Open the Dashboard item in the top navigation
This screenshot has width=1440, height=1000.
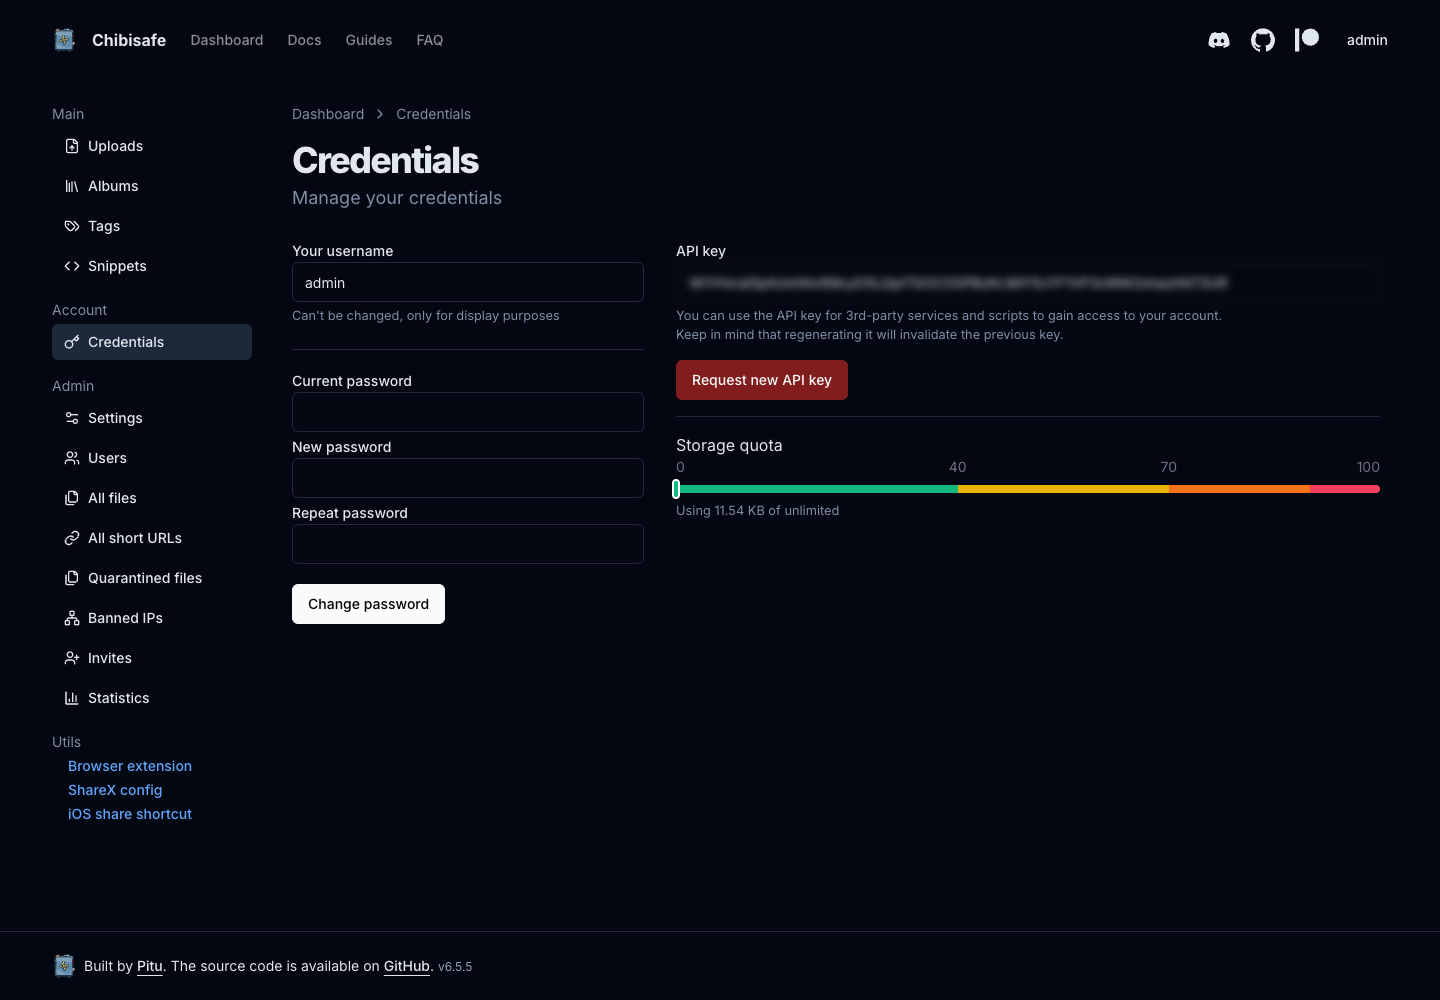227,40
